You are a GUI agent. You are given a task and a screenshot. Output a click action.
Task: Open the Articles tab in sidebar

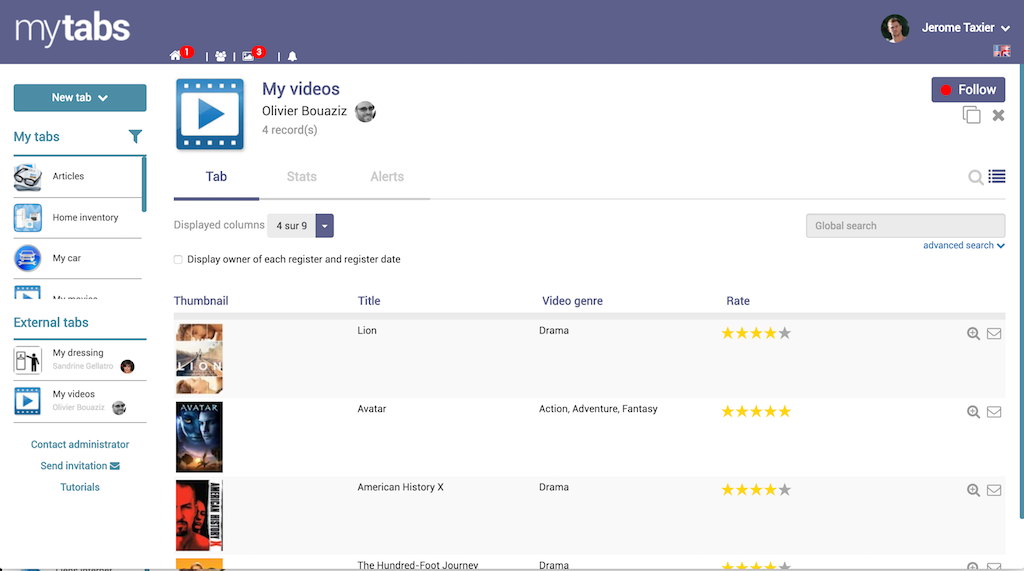pos(77,176)
